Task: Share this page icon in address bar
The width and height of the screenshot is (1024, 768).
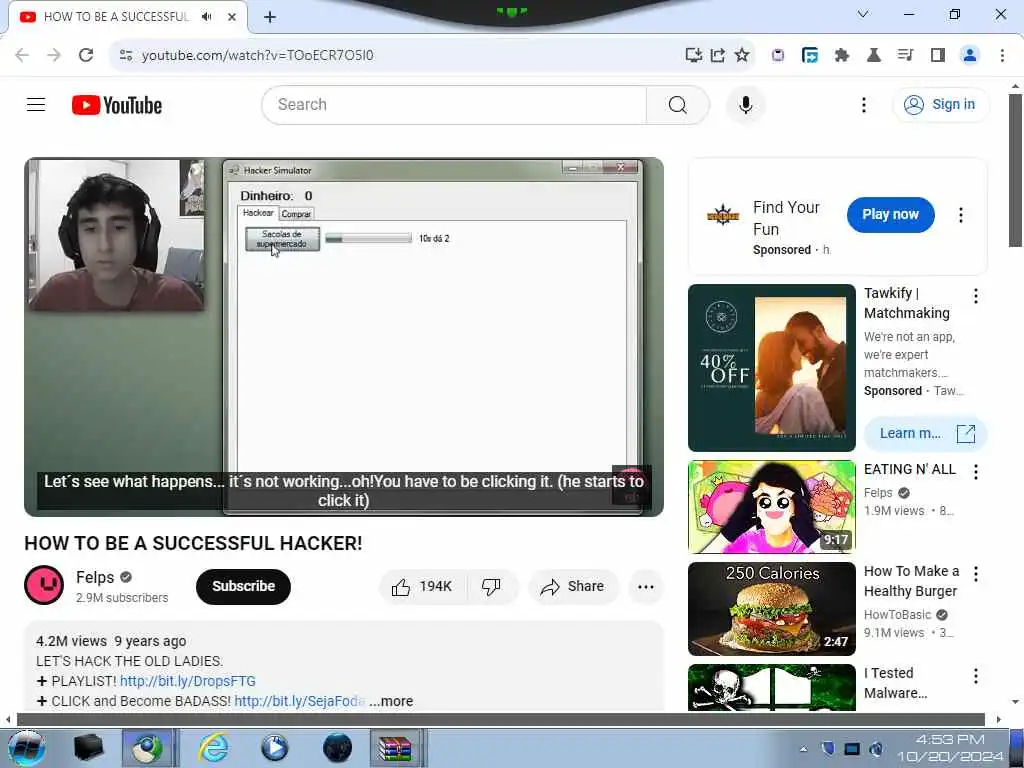Action: [718, 55]
